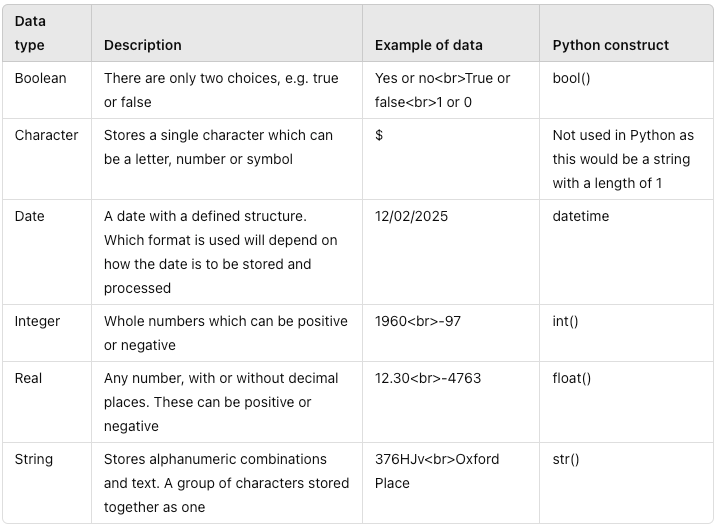Select the 'datetime' construct cell

pos(581,216)
